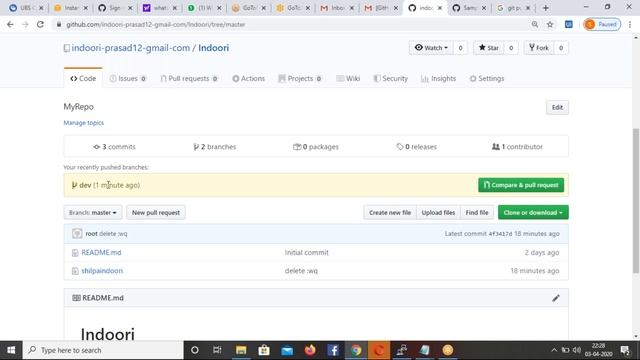Image resolution: width=640 pixels, height=360 pixels.
Task: Switch to the Insights tab
Action: 438,78
